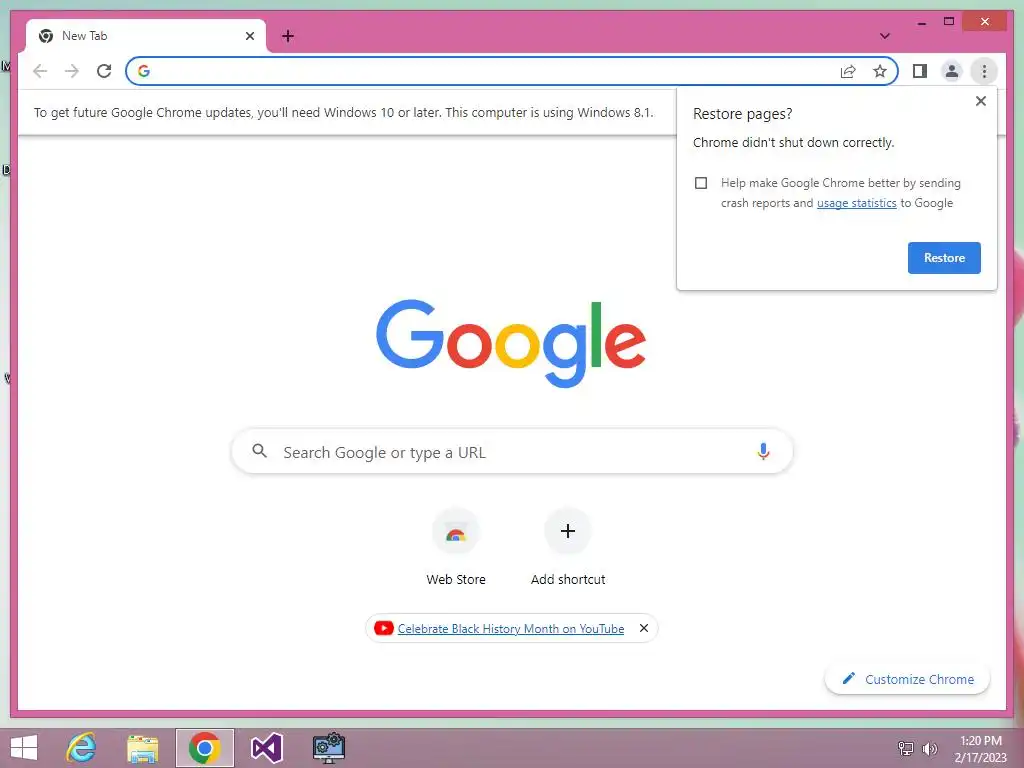Screen dimensions: 1024x768
Task: Click the magnifier icon in search box
Action: coord(259,451)
